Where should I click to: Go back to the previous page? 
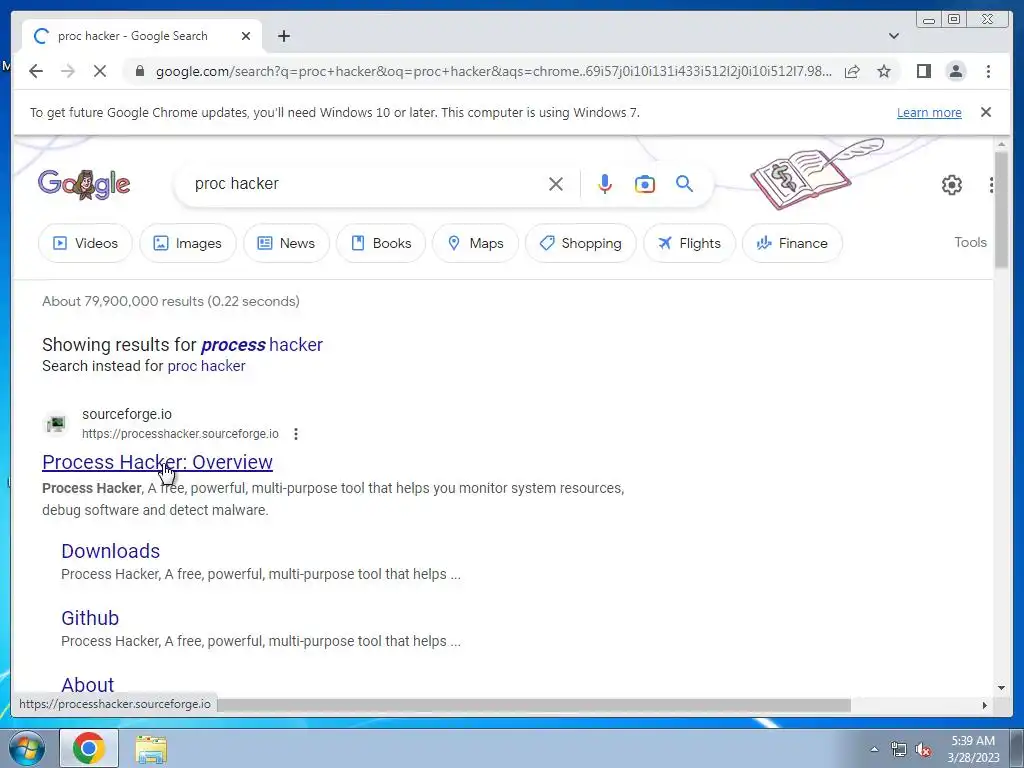[x=36, y=71]
